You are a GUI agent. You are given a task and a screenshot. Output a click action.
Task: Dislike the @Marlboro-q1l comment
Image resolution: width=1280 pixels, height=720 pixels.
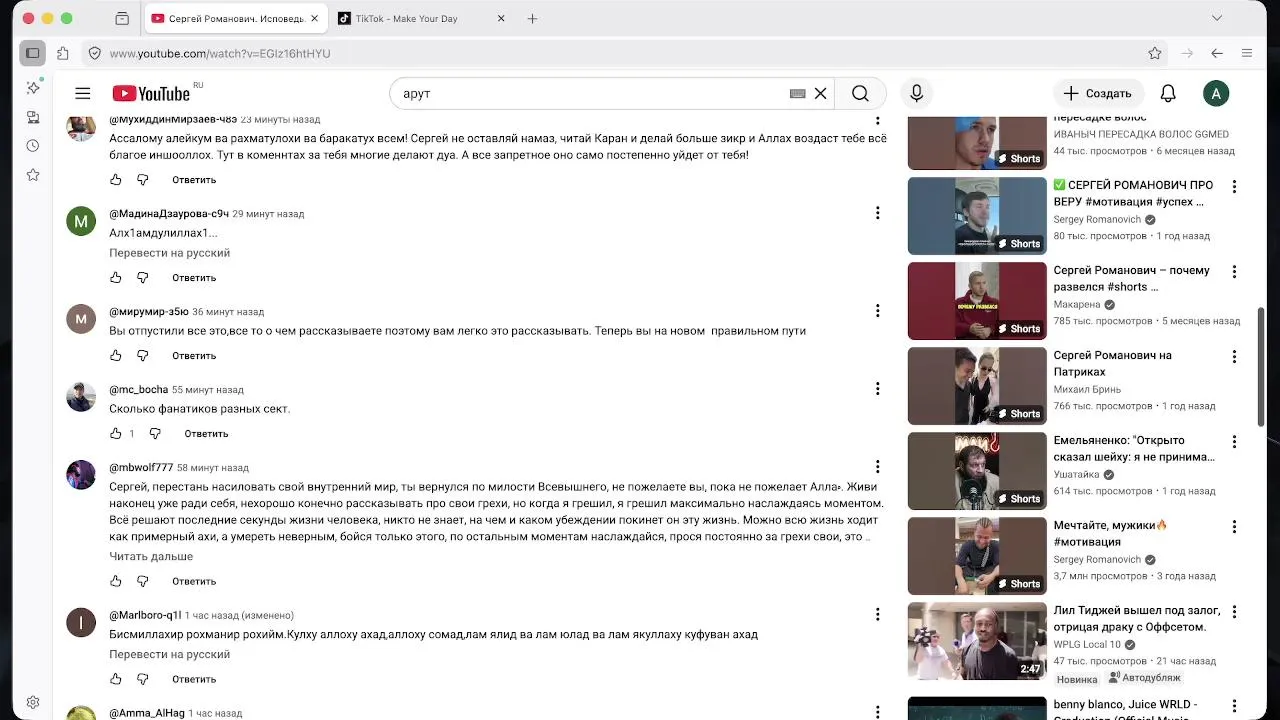[142, 679]
